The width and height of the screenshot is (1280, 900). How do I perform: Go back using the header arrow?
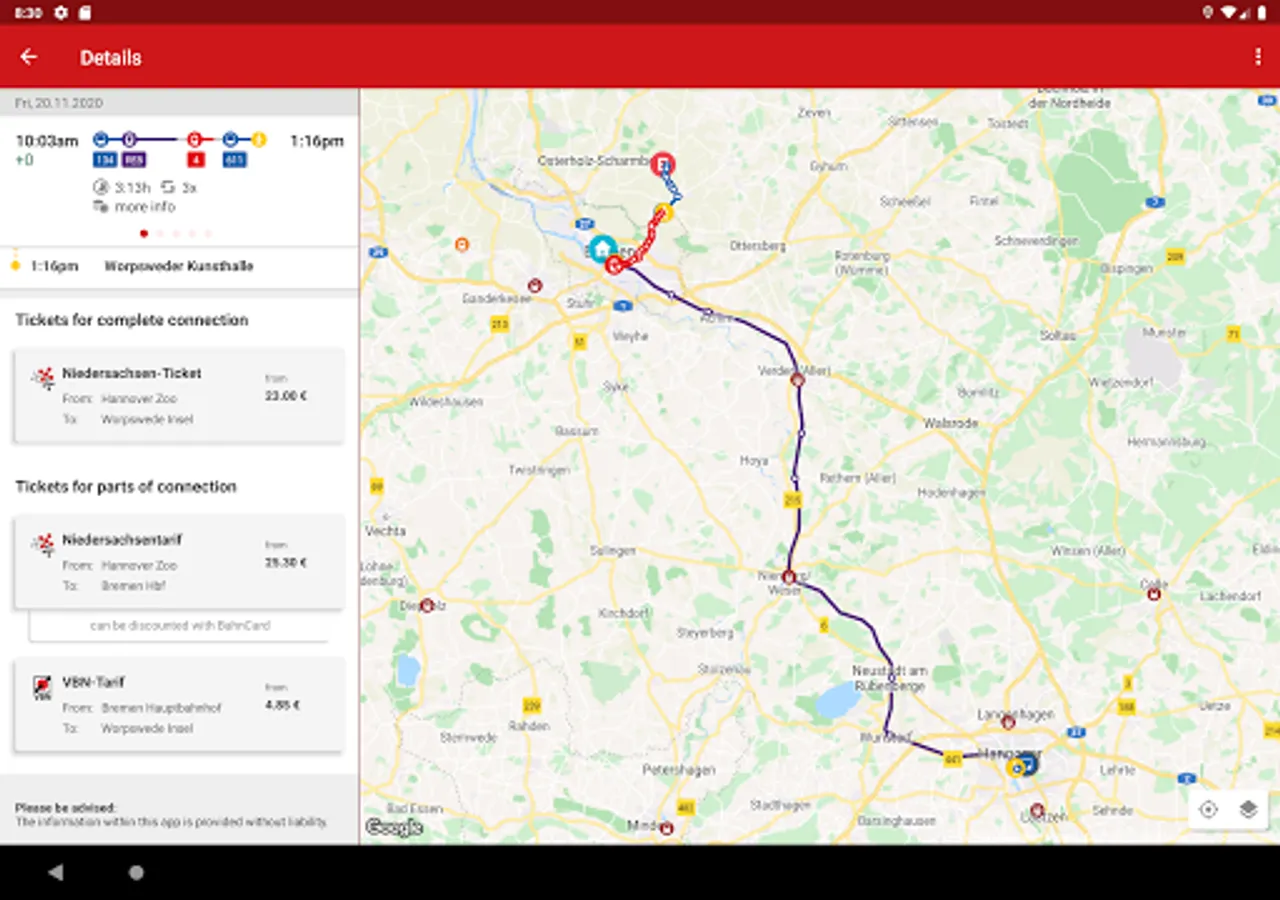coord(29,57)
